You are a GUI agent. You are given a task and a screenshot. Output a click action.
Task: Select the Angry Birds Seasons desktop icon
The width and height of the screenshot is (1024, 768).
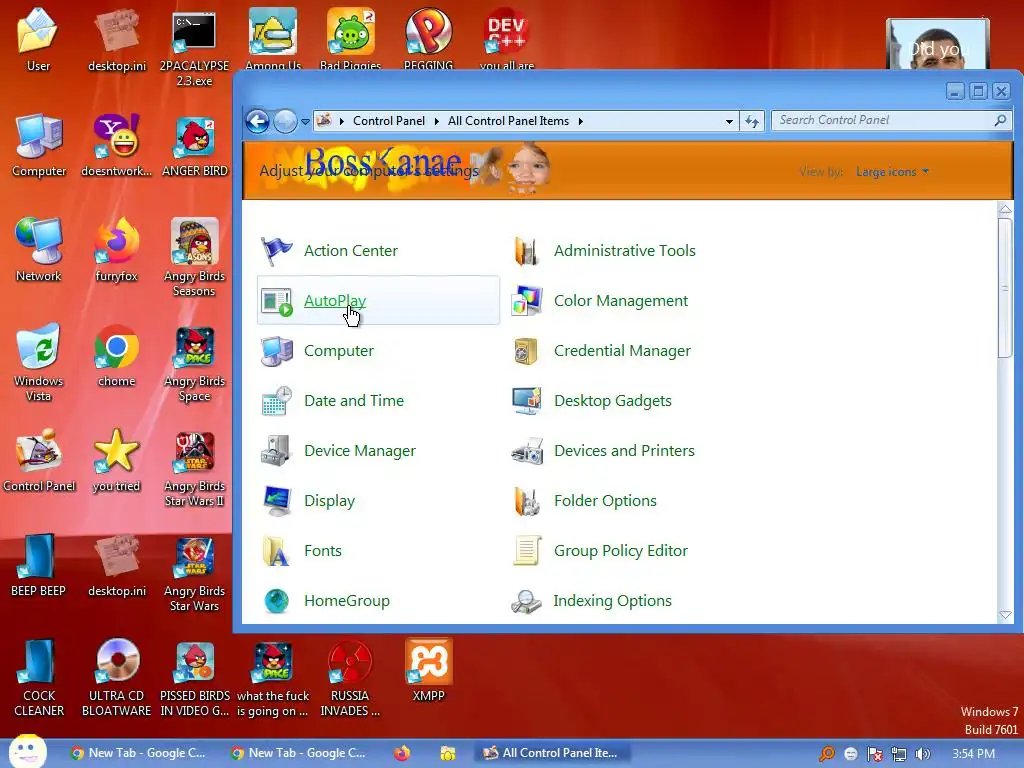(195, 257)
